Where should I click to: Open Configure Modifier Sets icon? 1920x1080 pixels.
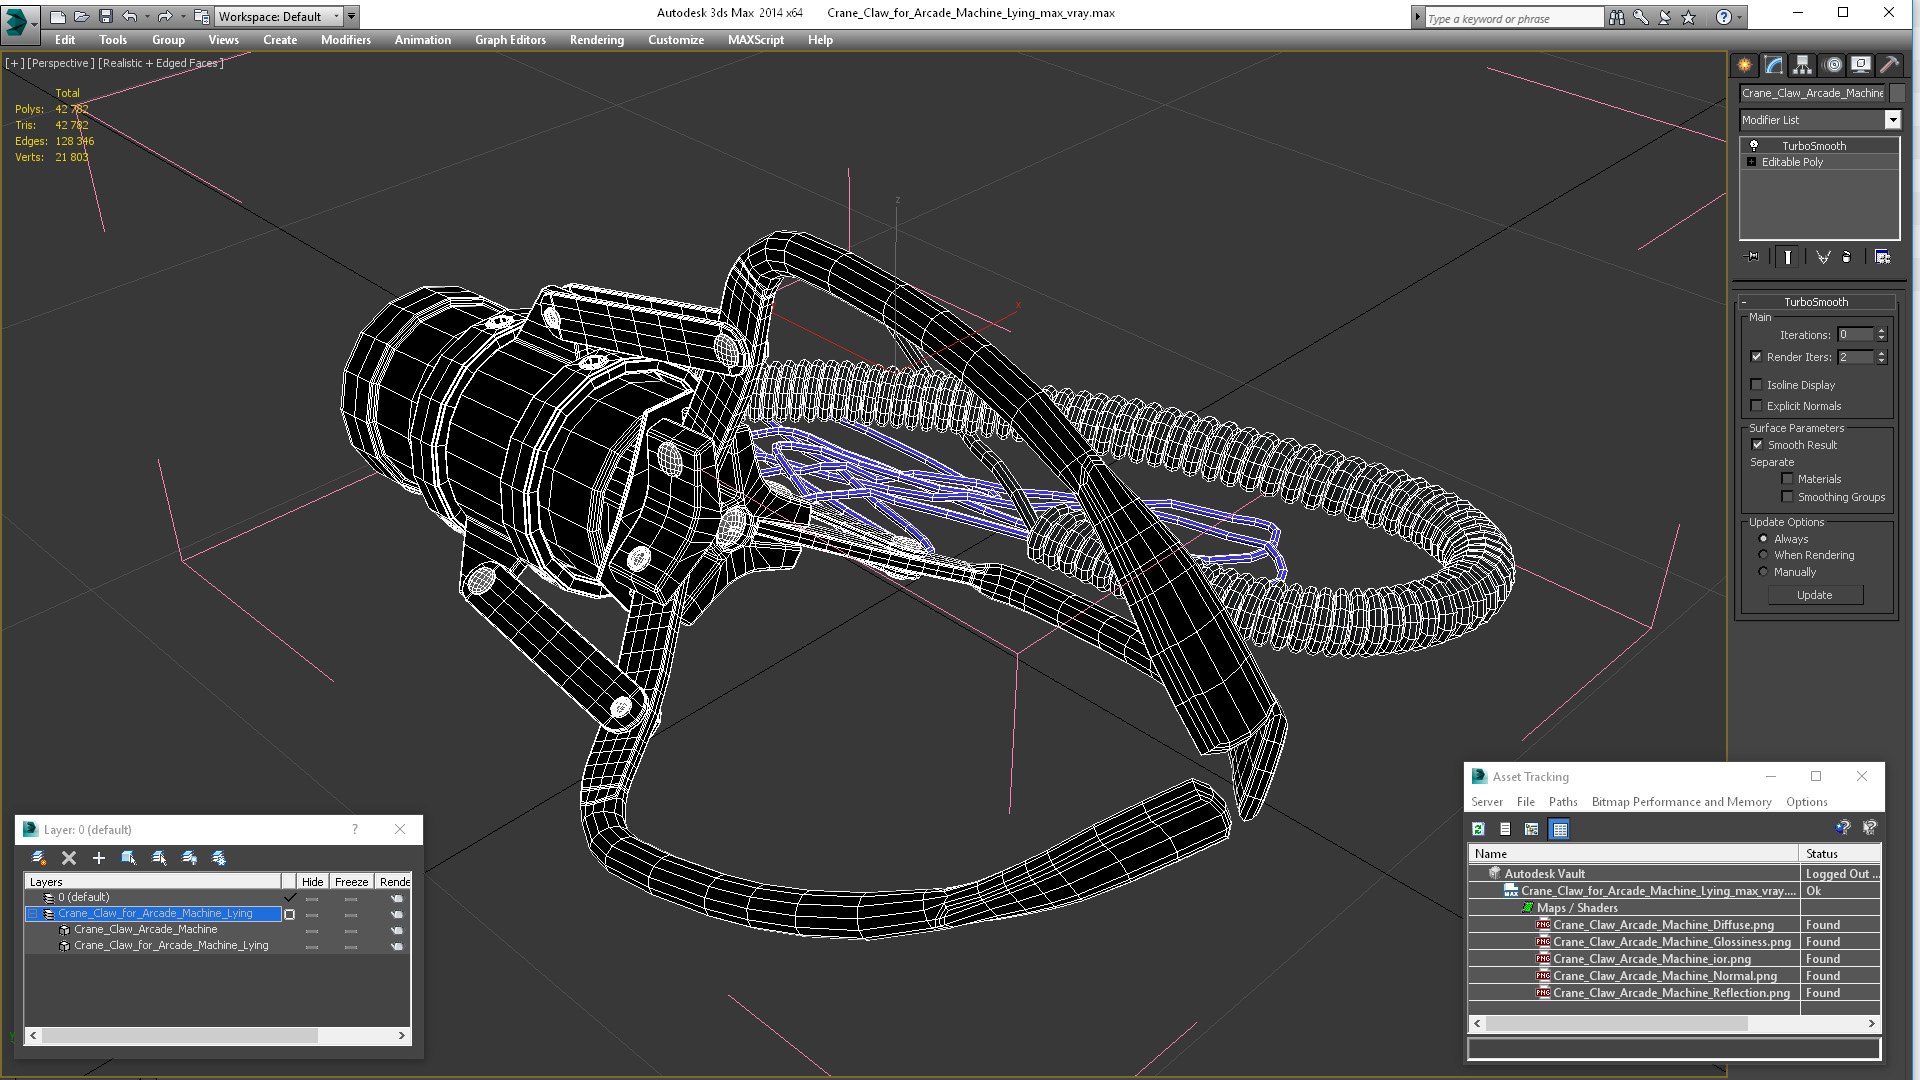pos(1882,257)
